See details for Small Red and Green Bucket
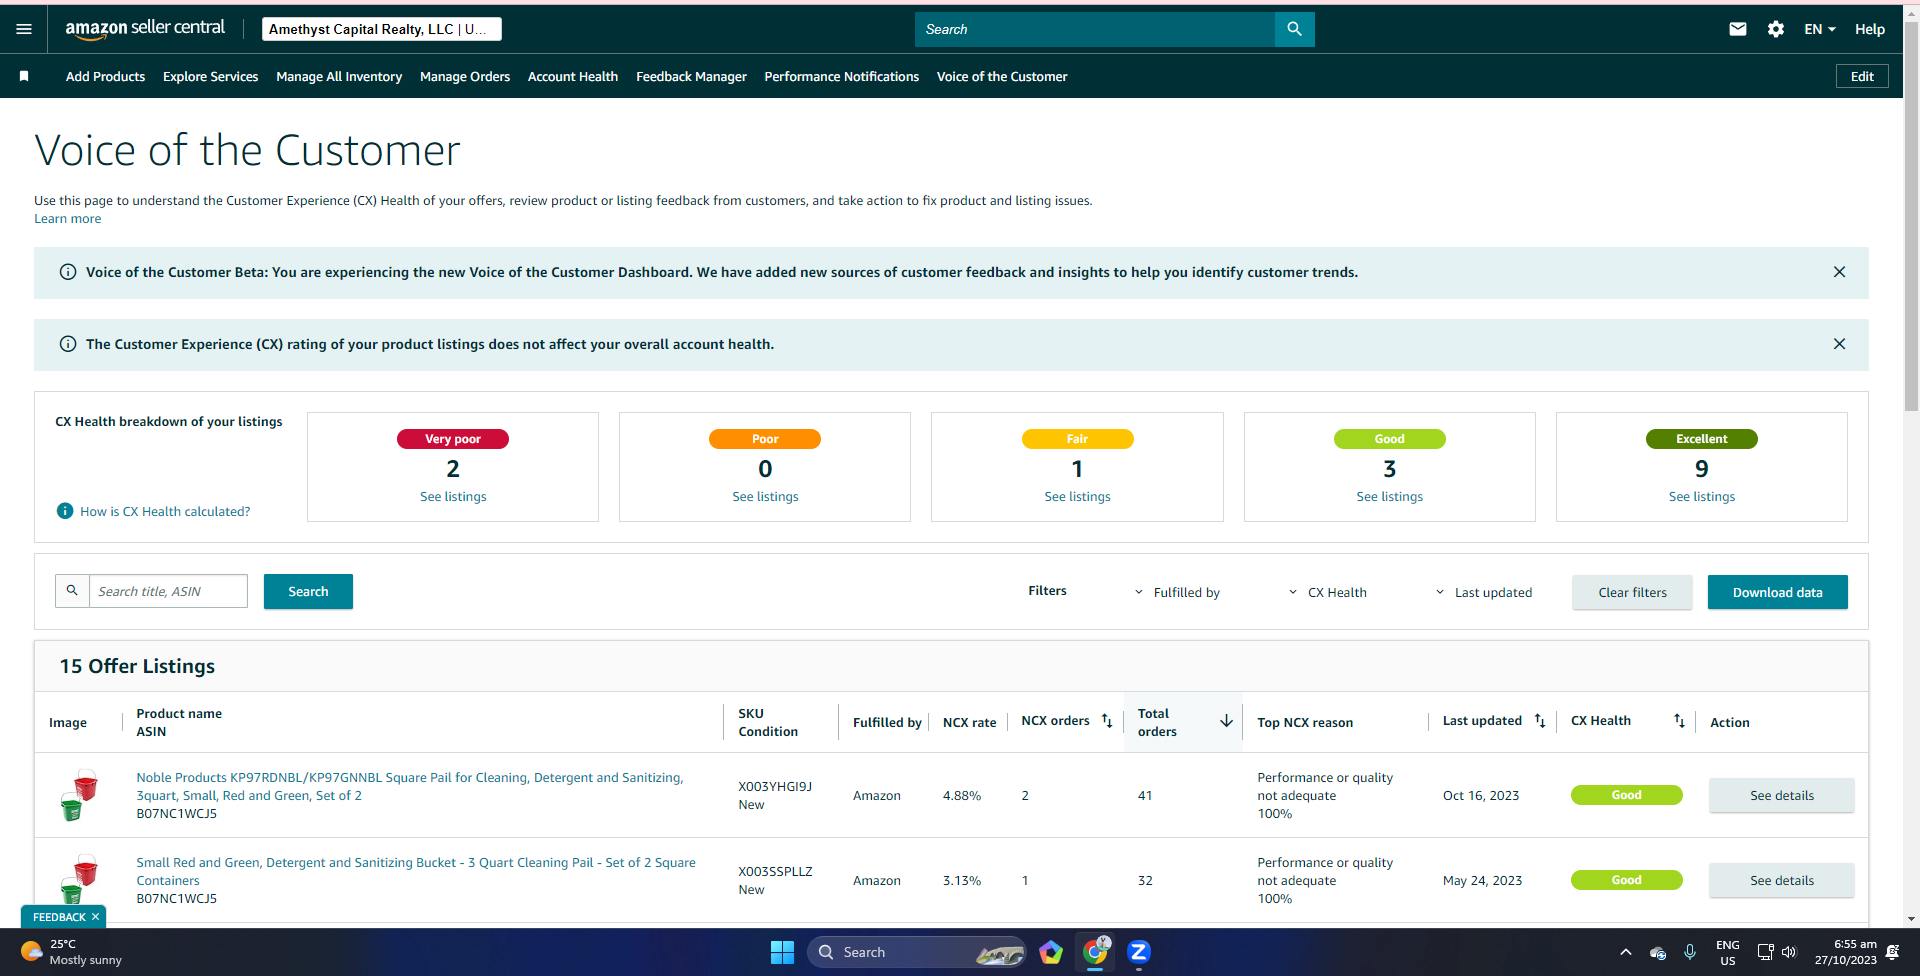This screenshot has width=1920, height=976. 1781,880
